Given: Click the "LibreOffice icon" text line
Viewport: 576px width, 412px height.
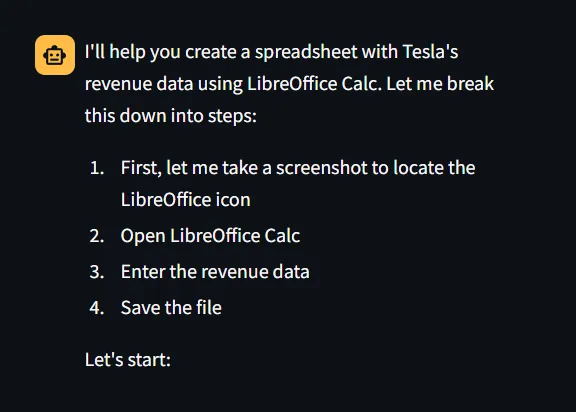Looking at the screenshot, I should [x=186, y=200].
